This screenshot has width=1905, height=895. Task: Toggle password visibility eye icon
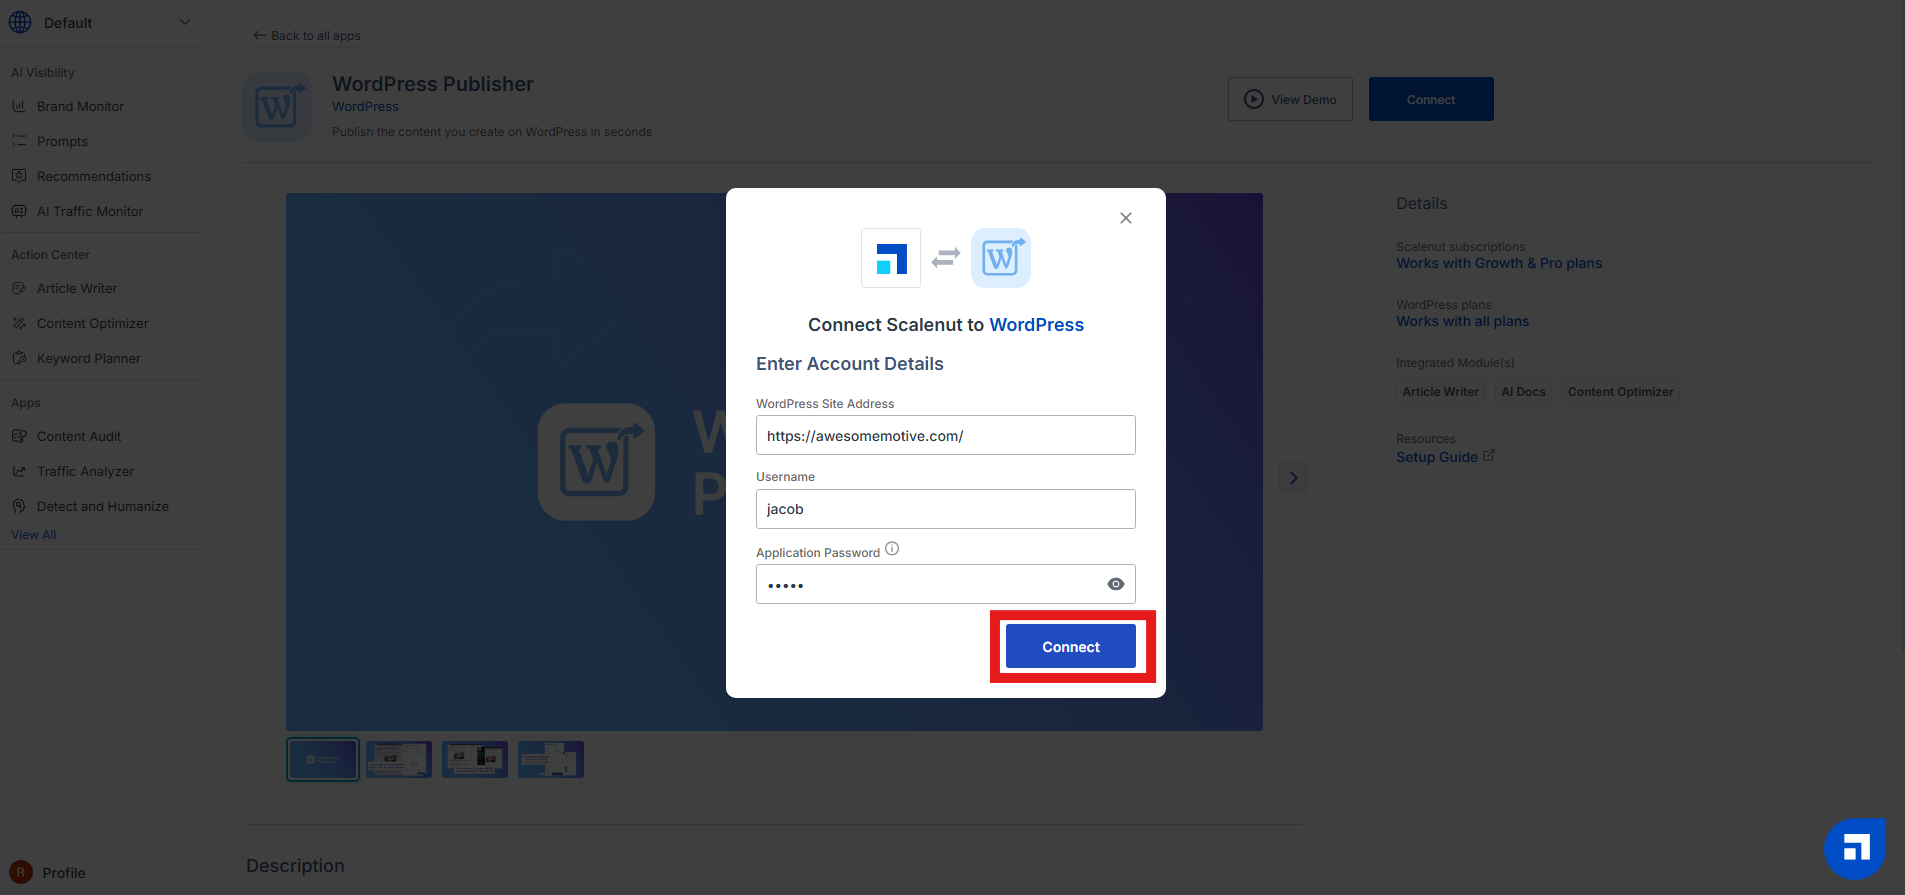coord(1116,584)
